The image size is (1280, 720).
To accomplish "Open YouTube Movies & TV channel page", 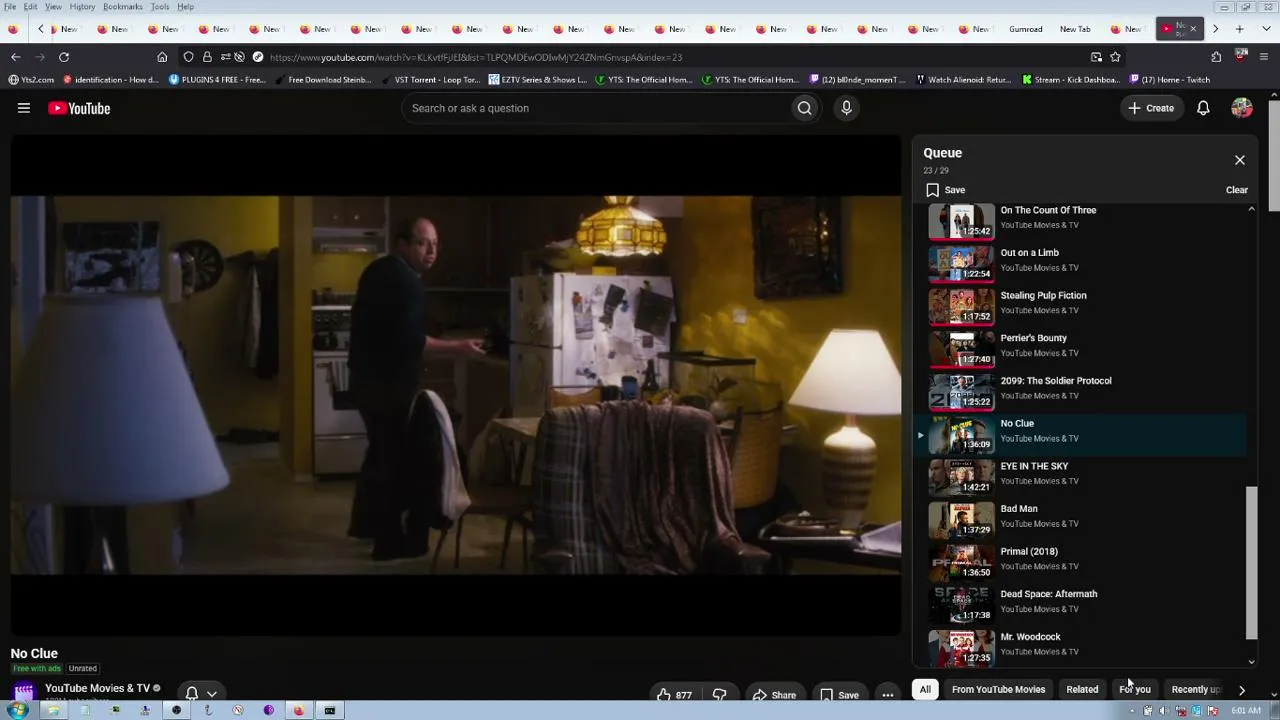I will point(97,688).
